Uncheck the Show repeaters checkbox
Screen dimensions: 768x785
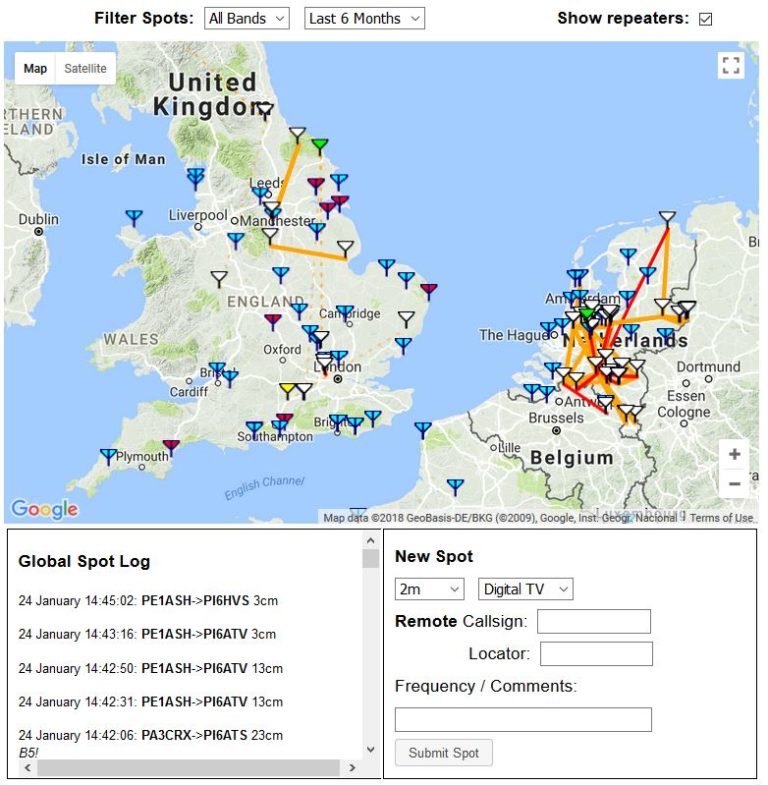(705, 19)
